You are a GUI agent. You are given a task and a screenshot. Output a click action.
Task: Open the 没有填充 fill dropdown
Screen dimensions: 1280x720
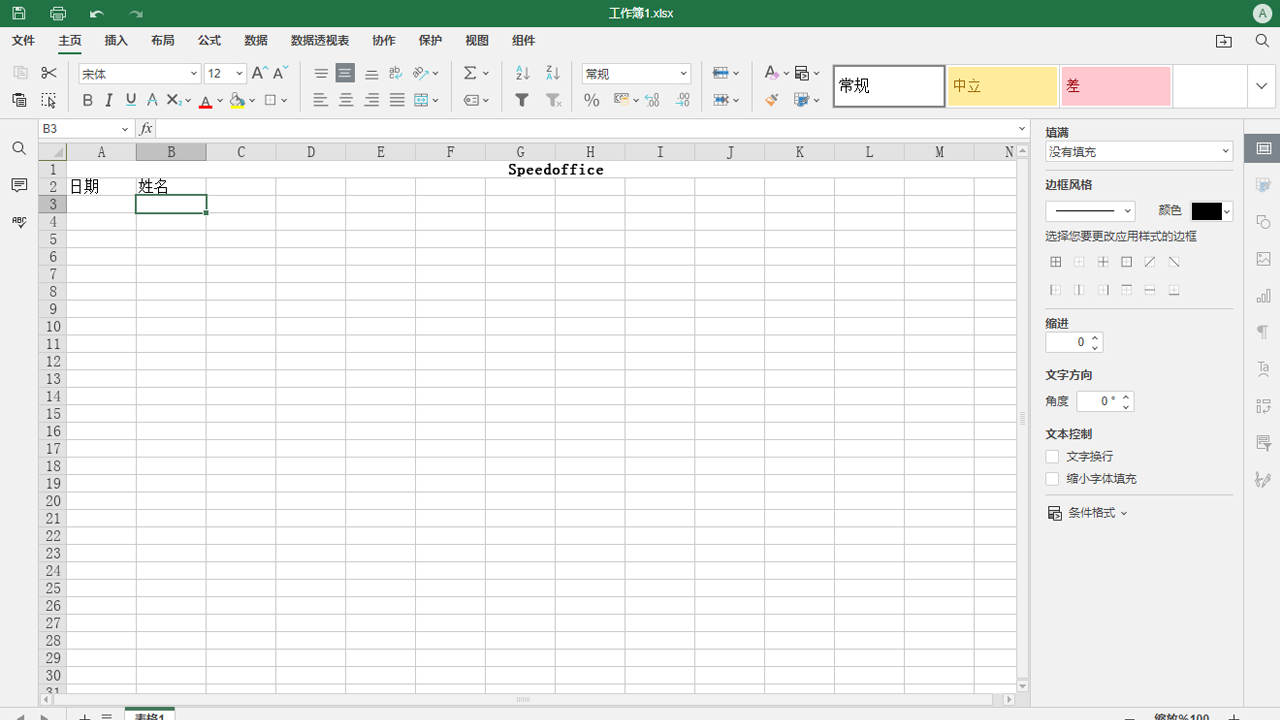point(1138,150)
